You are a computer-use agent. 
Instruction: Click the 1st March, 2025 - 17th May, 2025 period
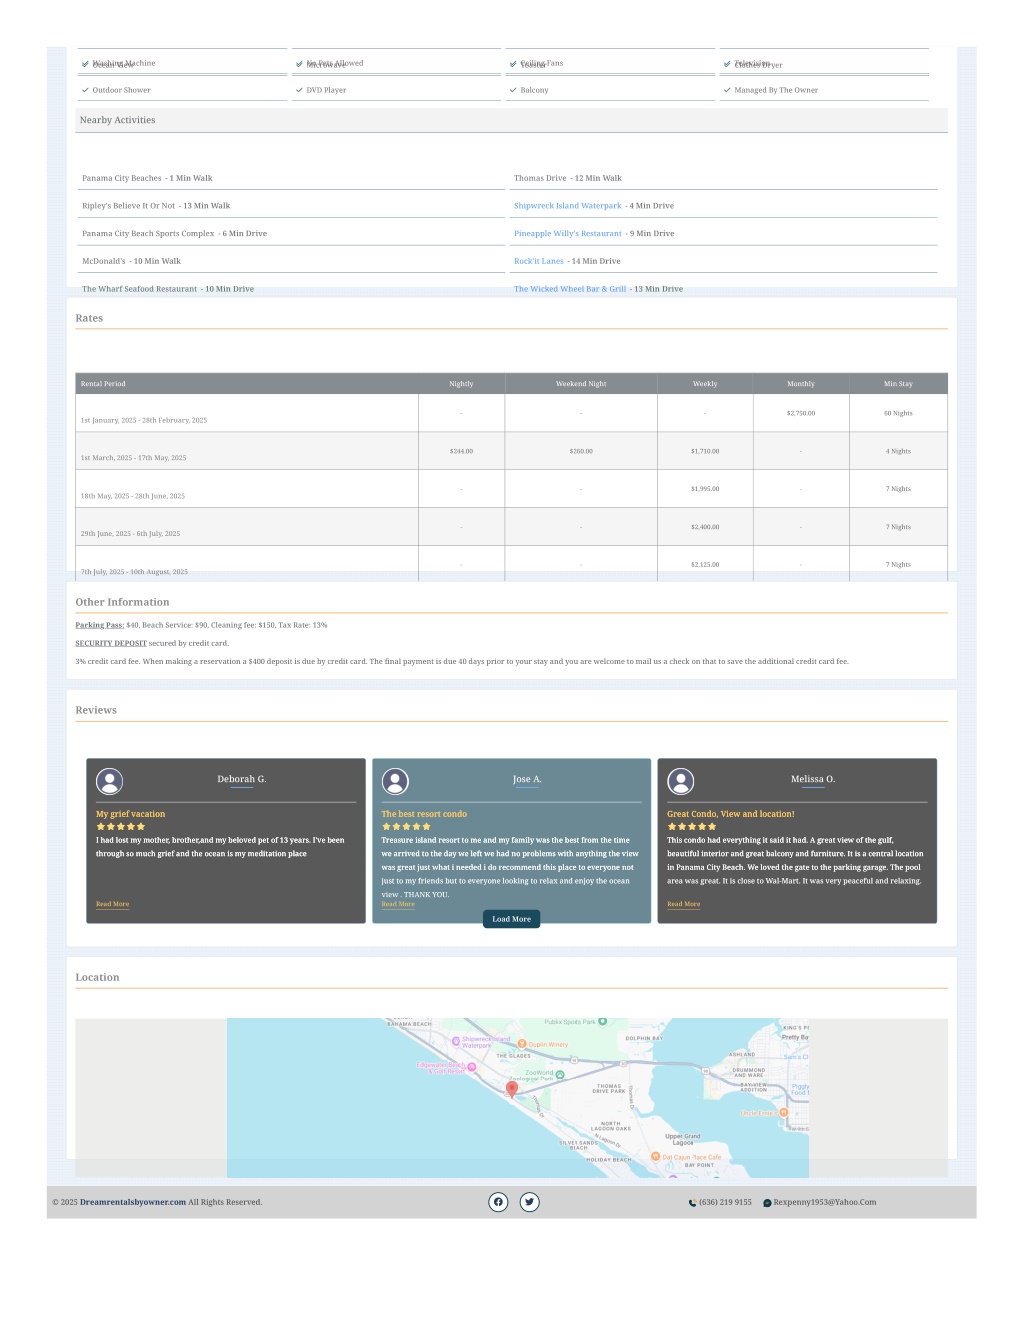point(133,458)
